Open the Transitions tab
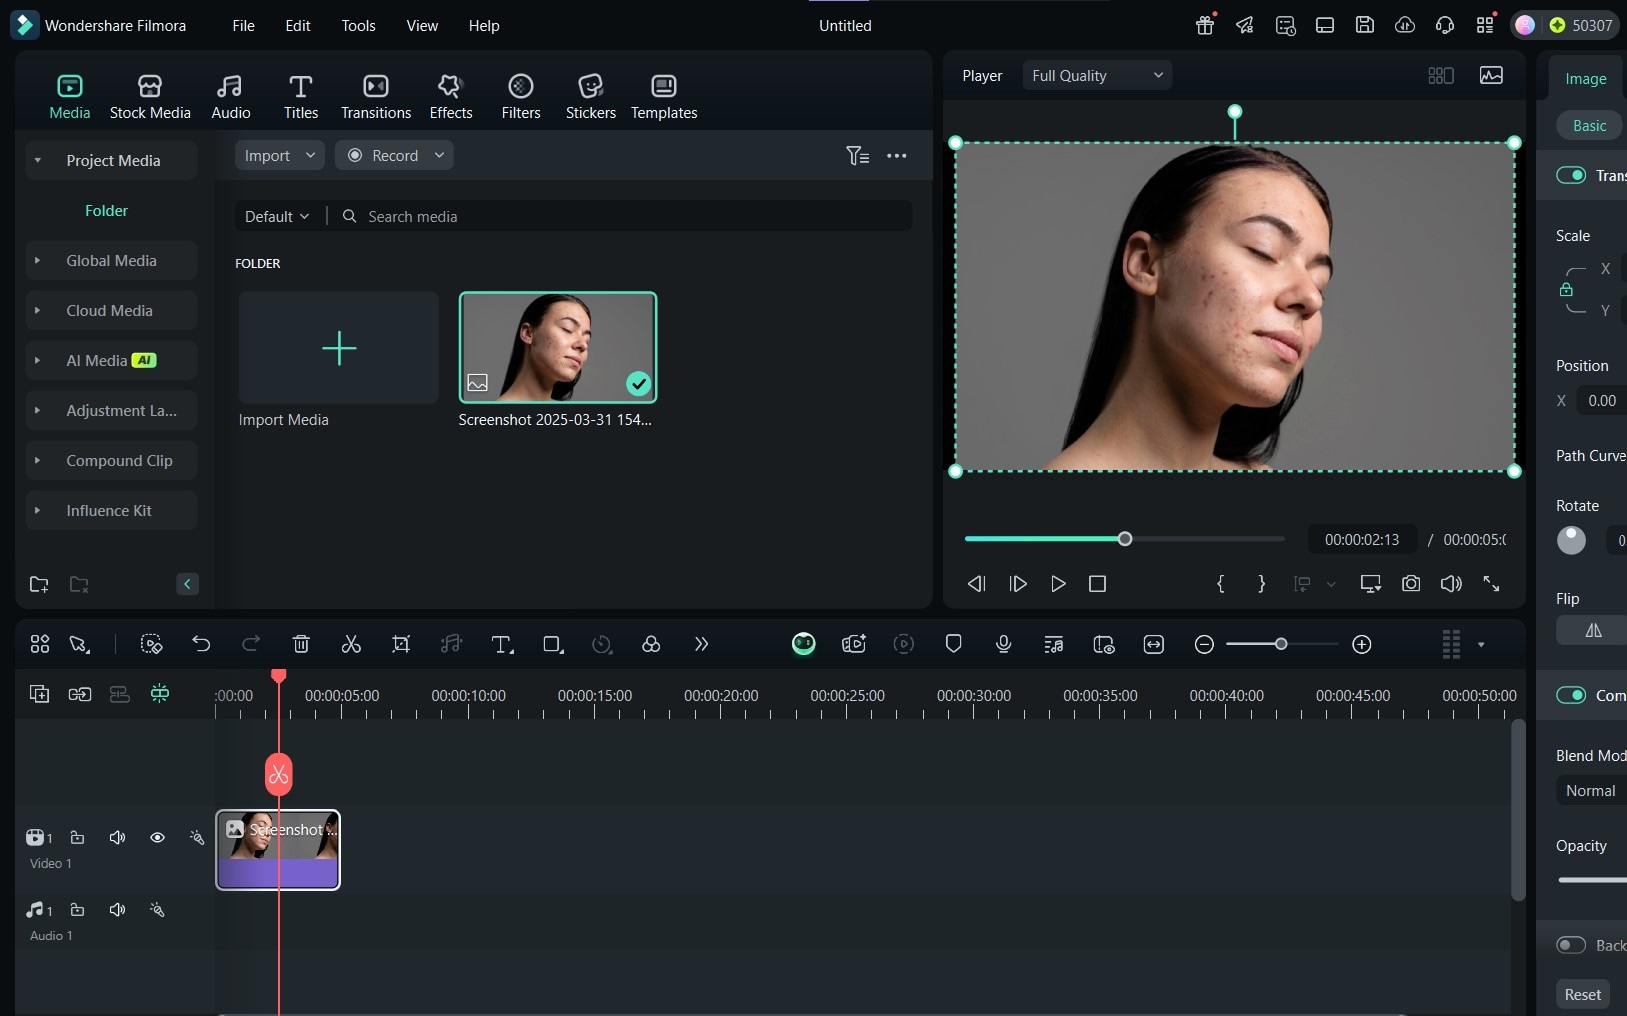1627x1016 pixels. (x=376, y=97)
